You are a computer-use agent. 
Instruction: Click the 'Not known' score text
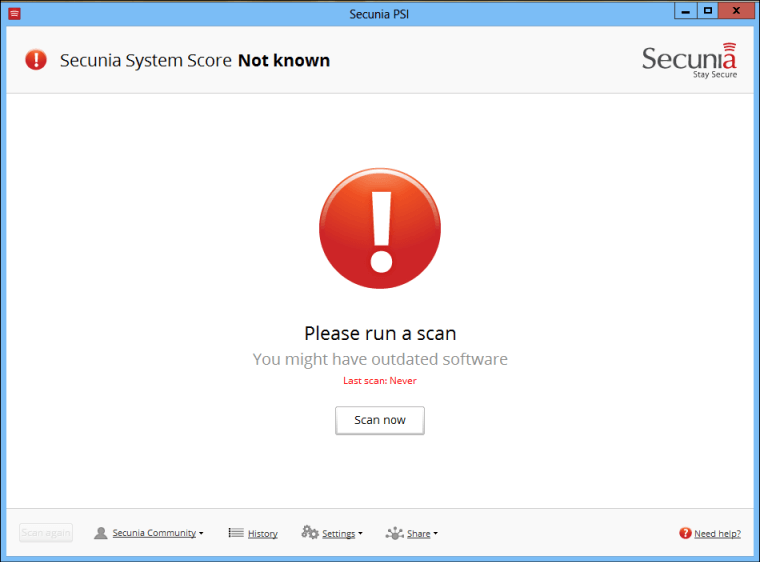284,60
